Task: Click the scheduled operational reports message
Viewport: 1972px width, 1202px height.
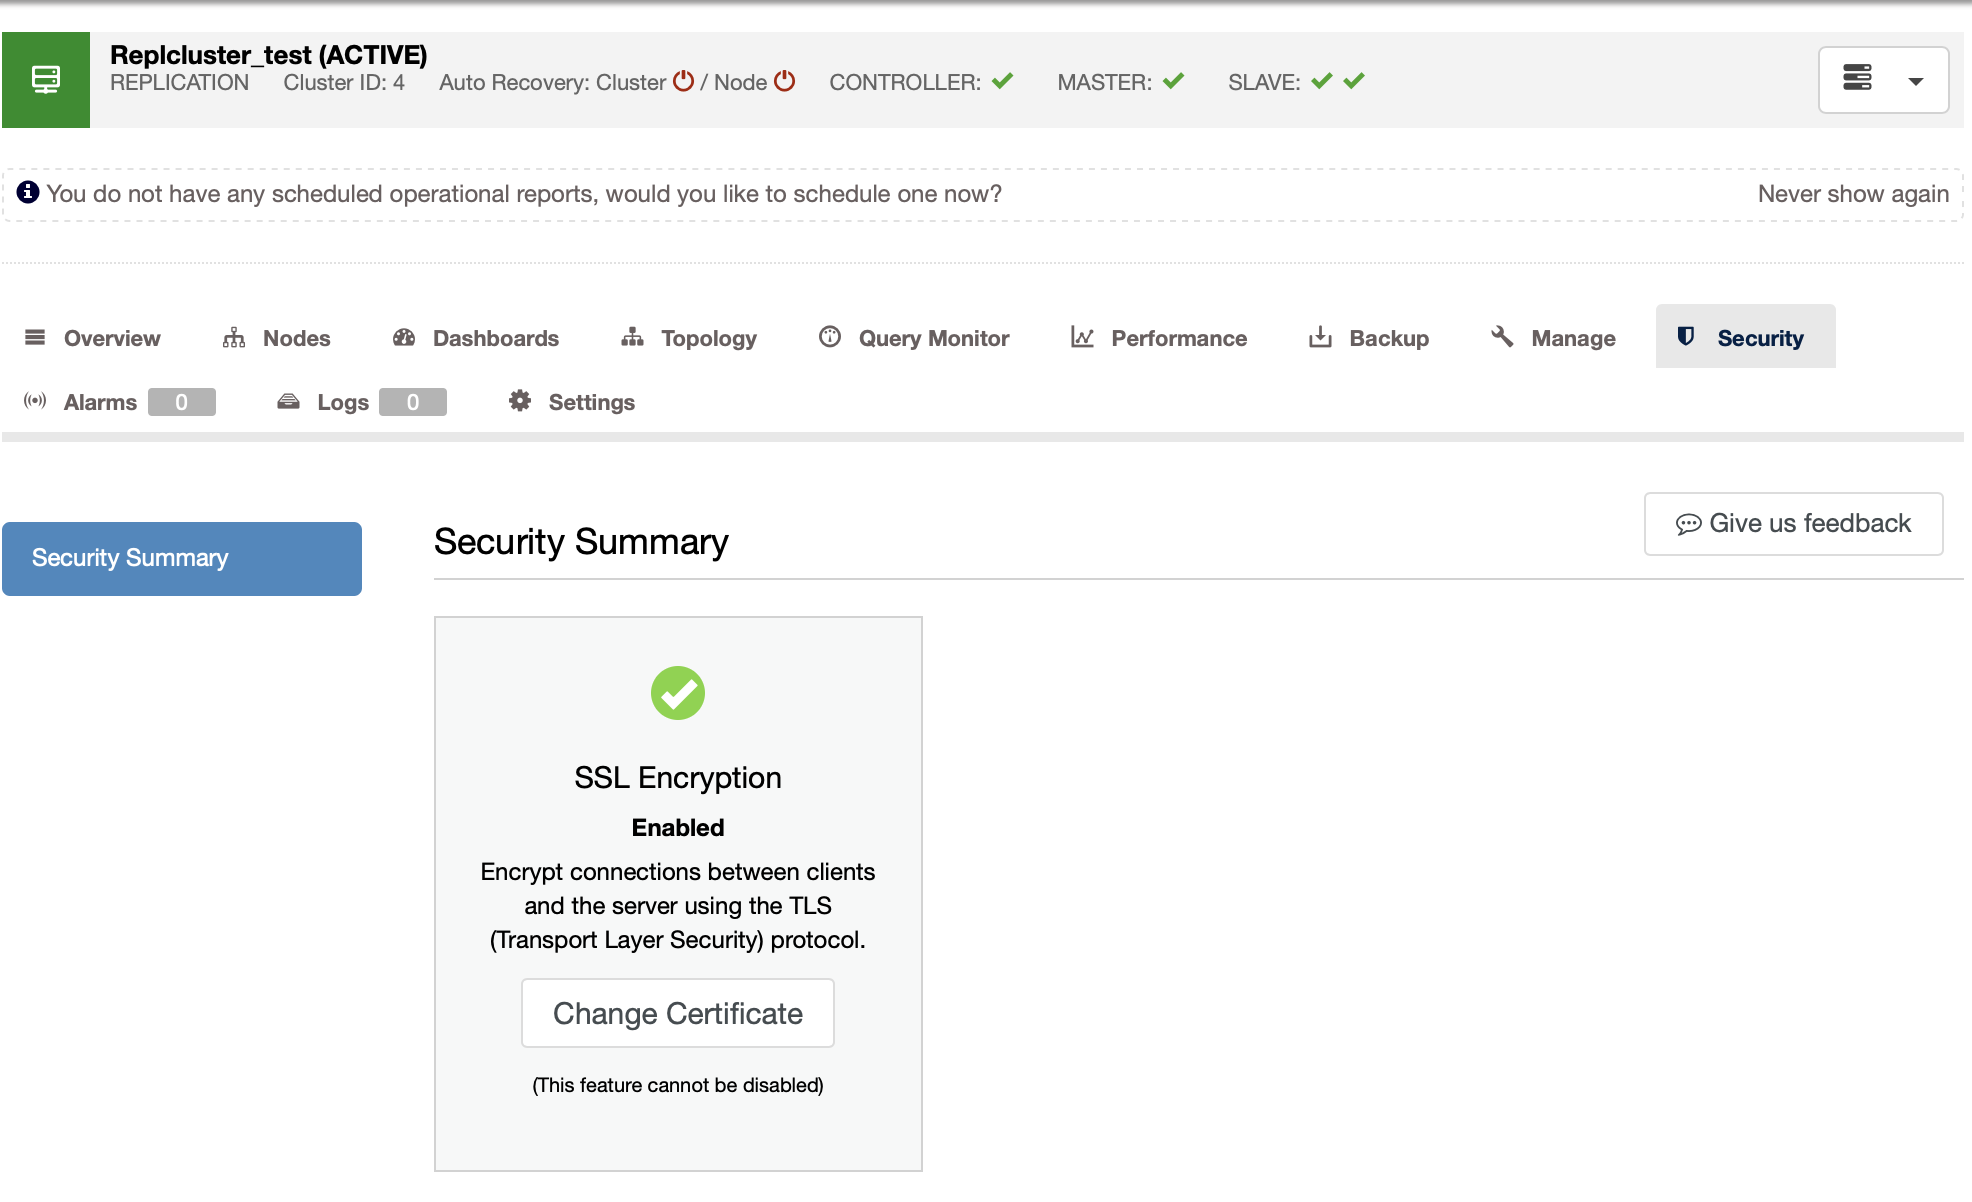Action: tap(524, 194)
